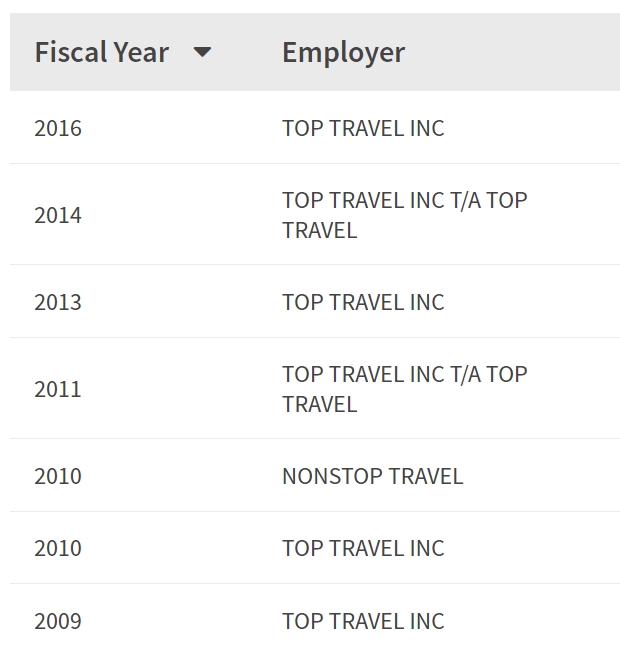Screen dimensions: 620x661
Task: Click the Employer column header
Action: pos(343,52)
